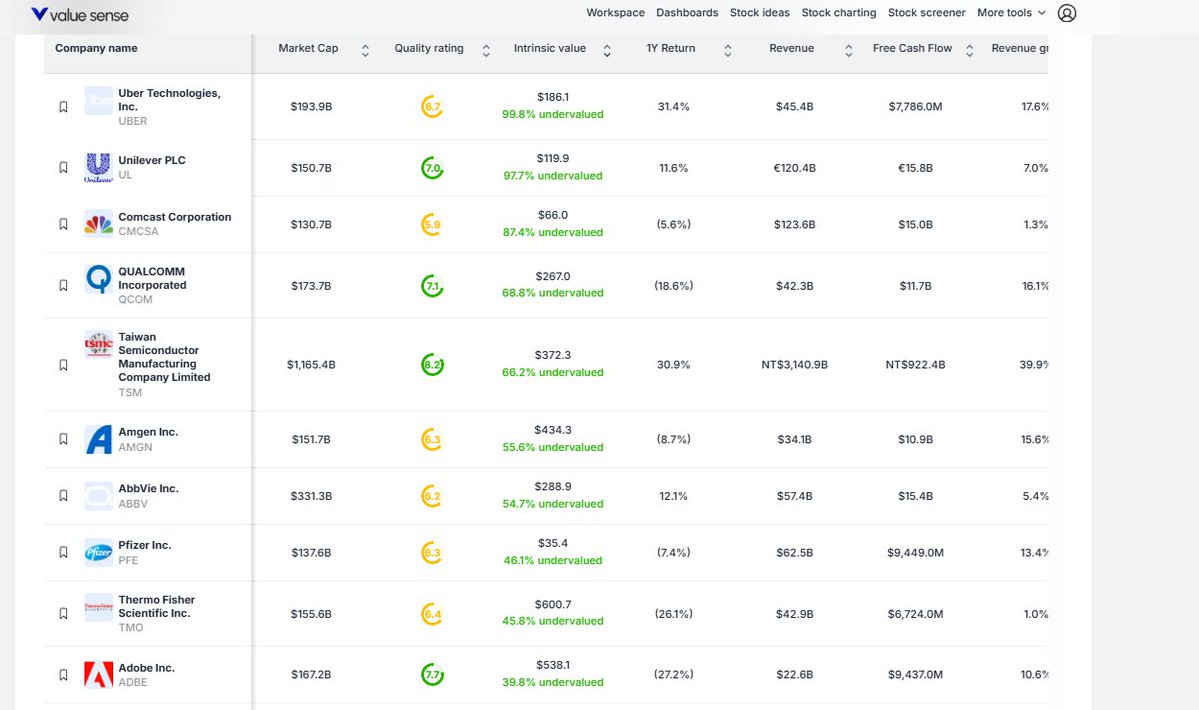Click the TSMC company logo
The width and height of the screenshot is (1199, 710).
(99, 345)
